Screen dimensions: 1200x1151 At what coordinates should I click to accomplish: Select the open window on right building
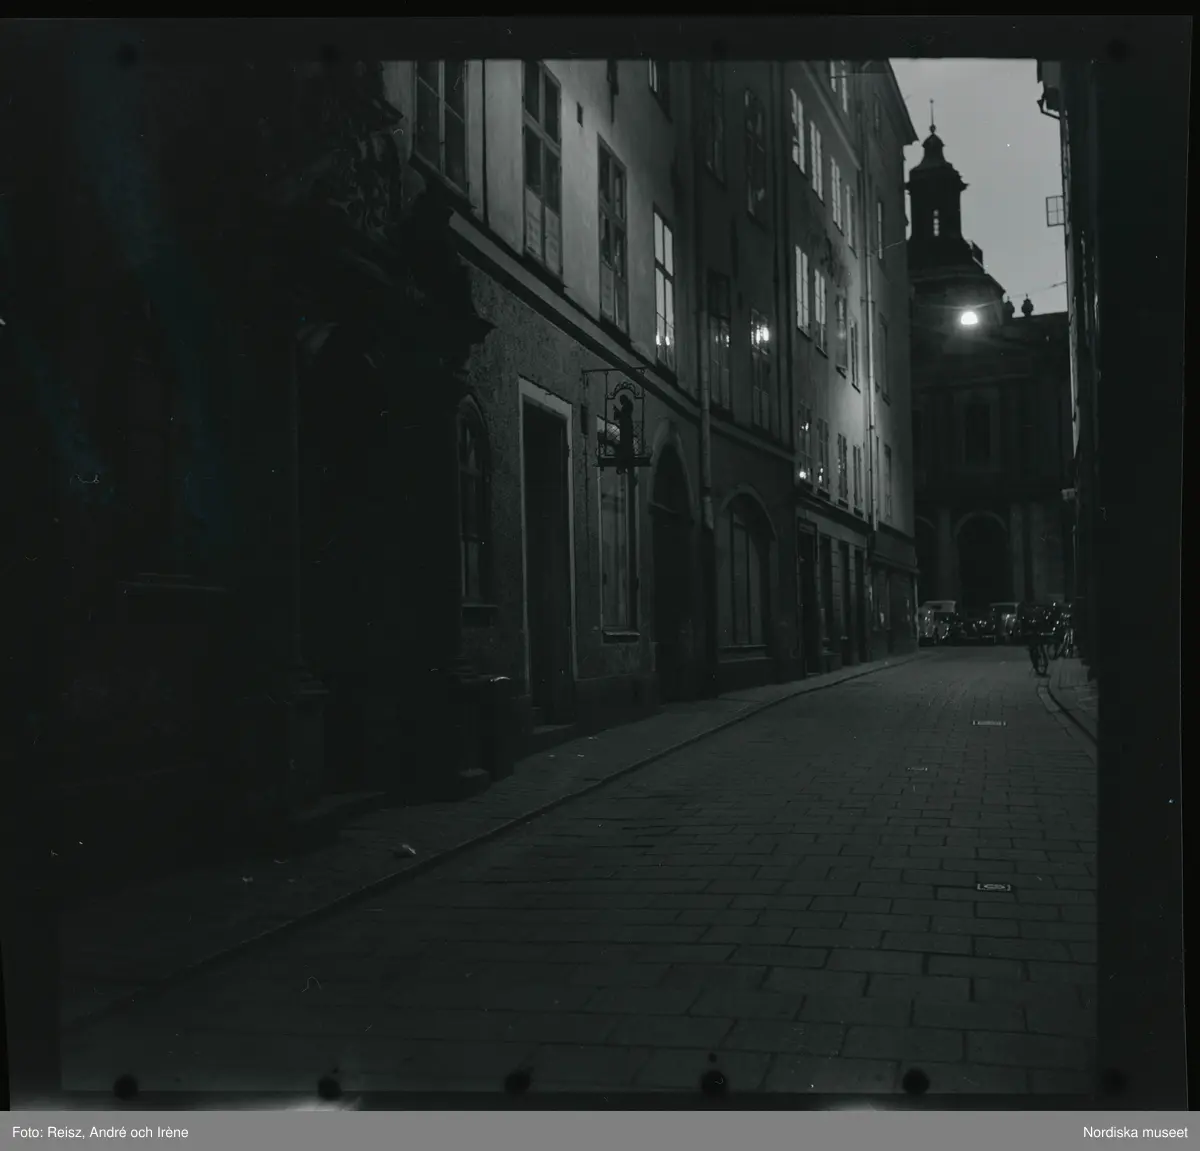click(1054, 211)
